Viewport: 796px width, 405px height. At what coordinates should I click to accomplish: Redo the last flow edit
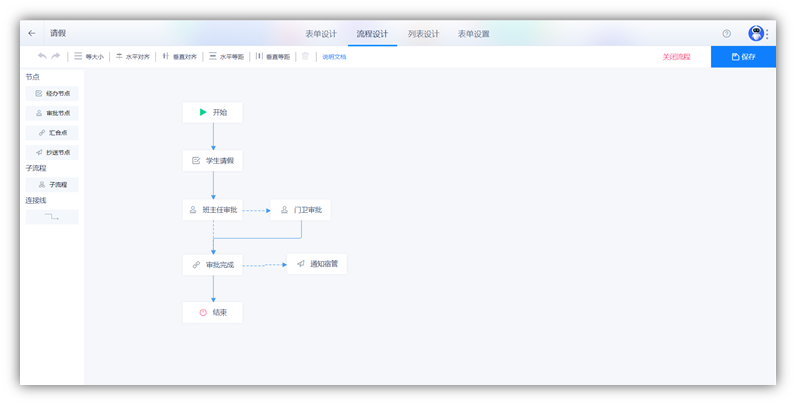[56, 56]
